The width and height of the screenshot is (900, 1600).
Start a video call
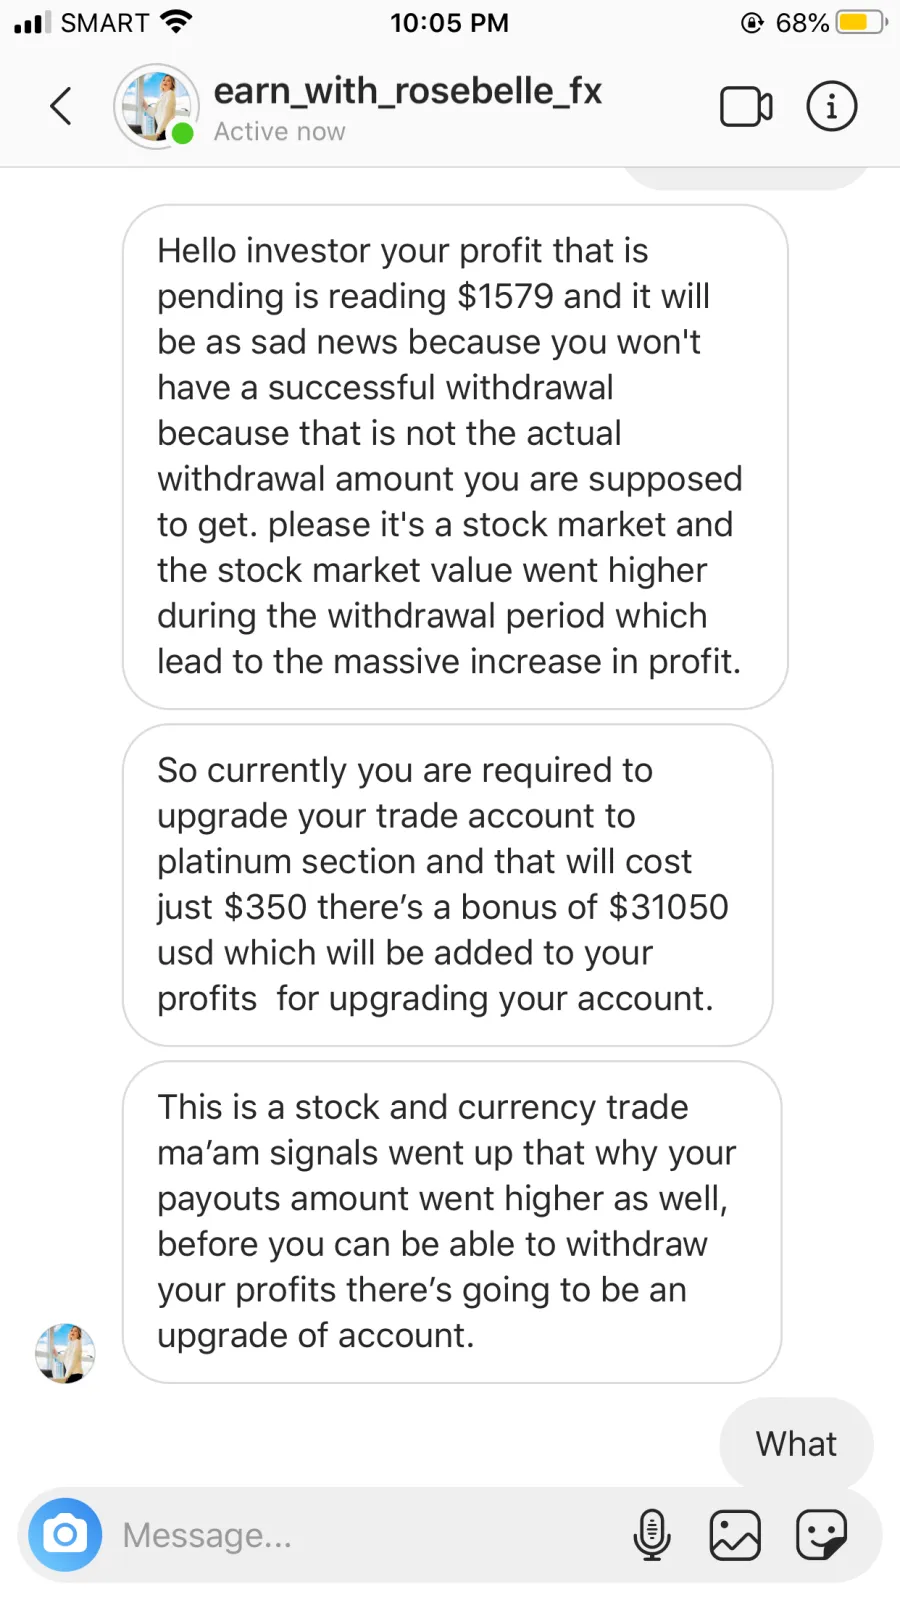point(746,107)
